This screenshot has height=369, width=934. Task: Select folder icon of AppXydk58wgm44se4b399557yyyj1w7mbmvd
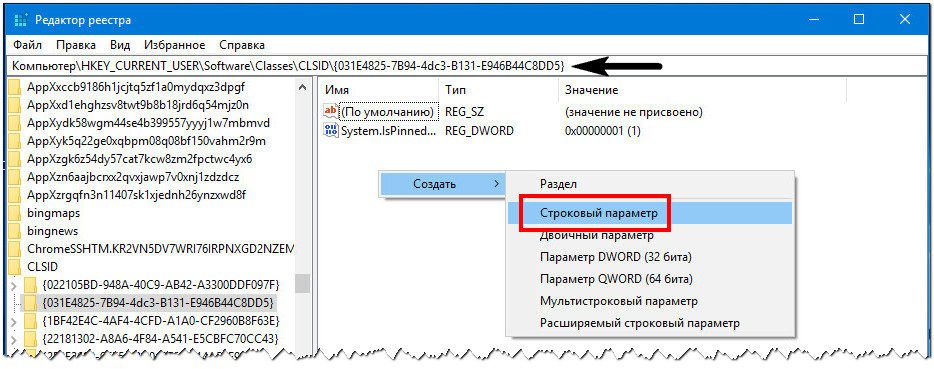pyautogui.click(x=14, y=123)
